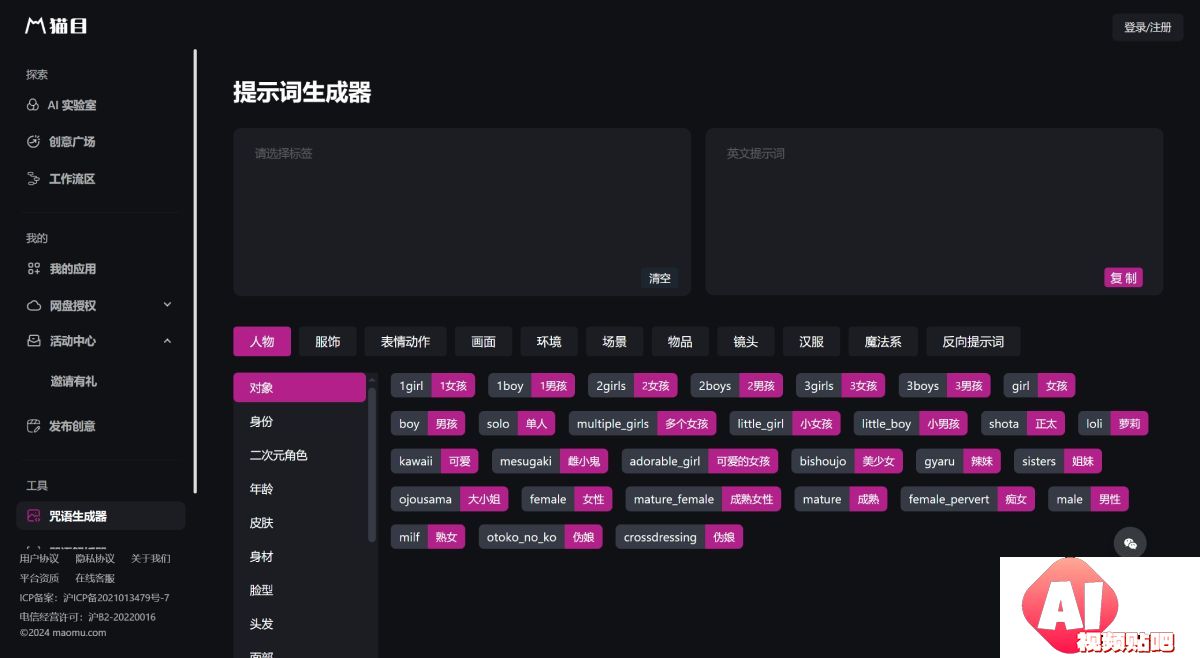The width and height of the screenshot is (1200, 658).
Task: Add the male 男性 tag
Action: pyautogui.click(x=1088, y=499)
